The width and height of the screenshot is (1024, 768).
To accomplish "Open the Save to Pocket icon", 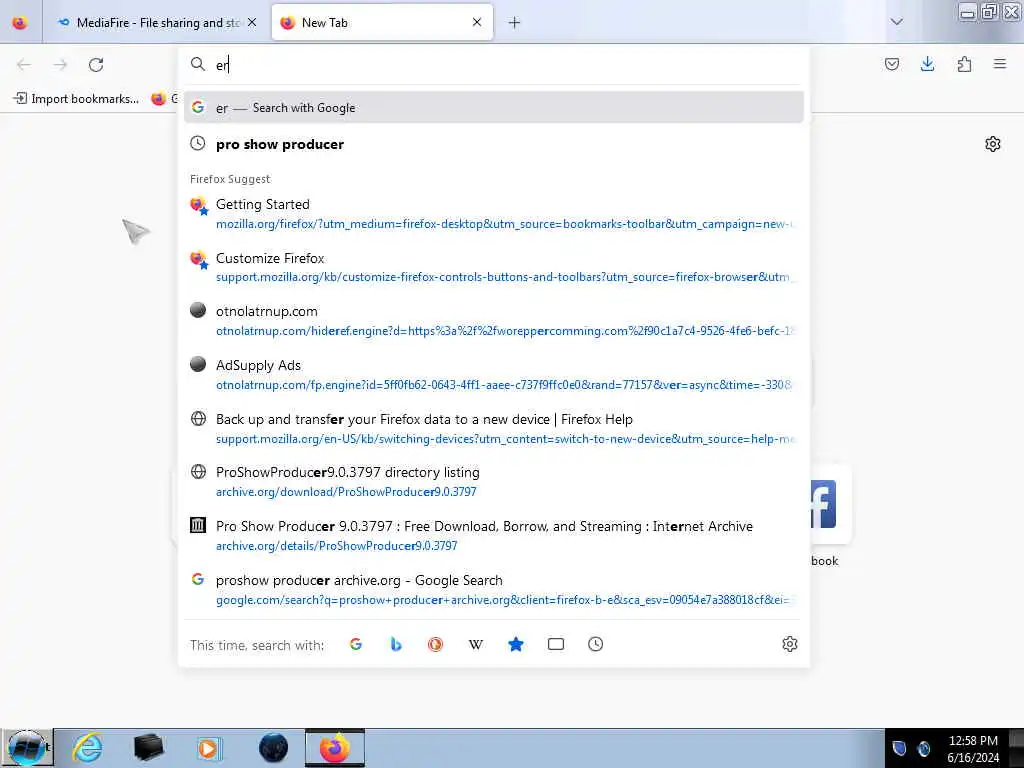I will click(891, 64).
